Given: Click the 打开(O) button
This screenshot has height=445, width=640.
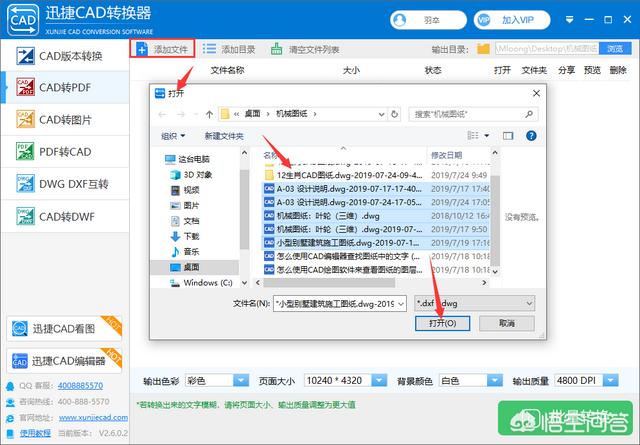Looking at the screenshot, I should [x=442, y=323].
